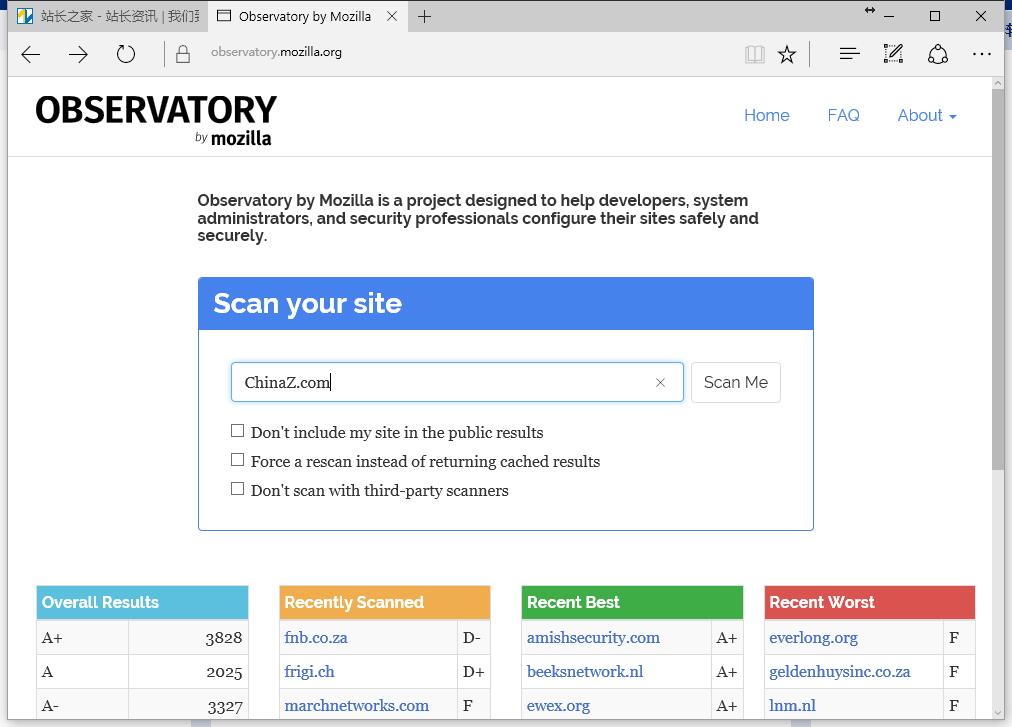This screenshot has width=1012, height=727.
Task: Go back with the browser back arrow
Action: coord(30,54)
